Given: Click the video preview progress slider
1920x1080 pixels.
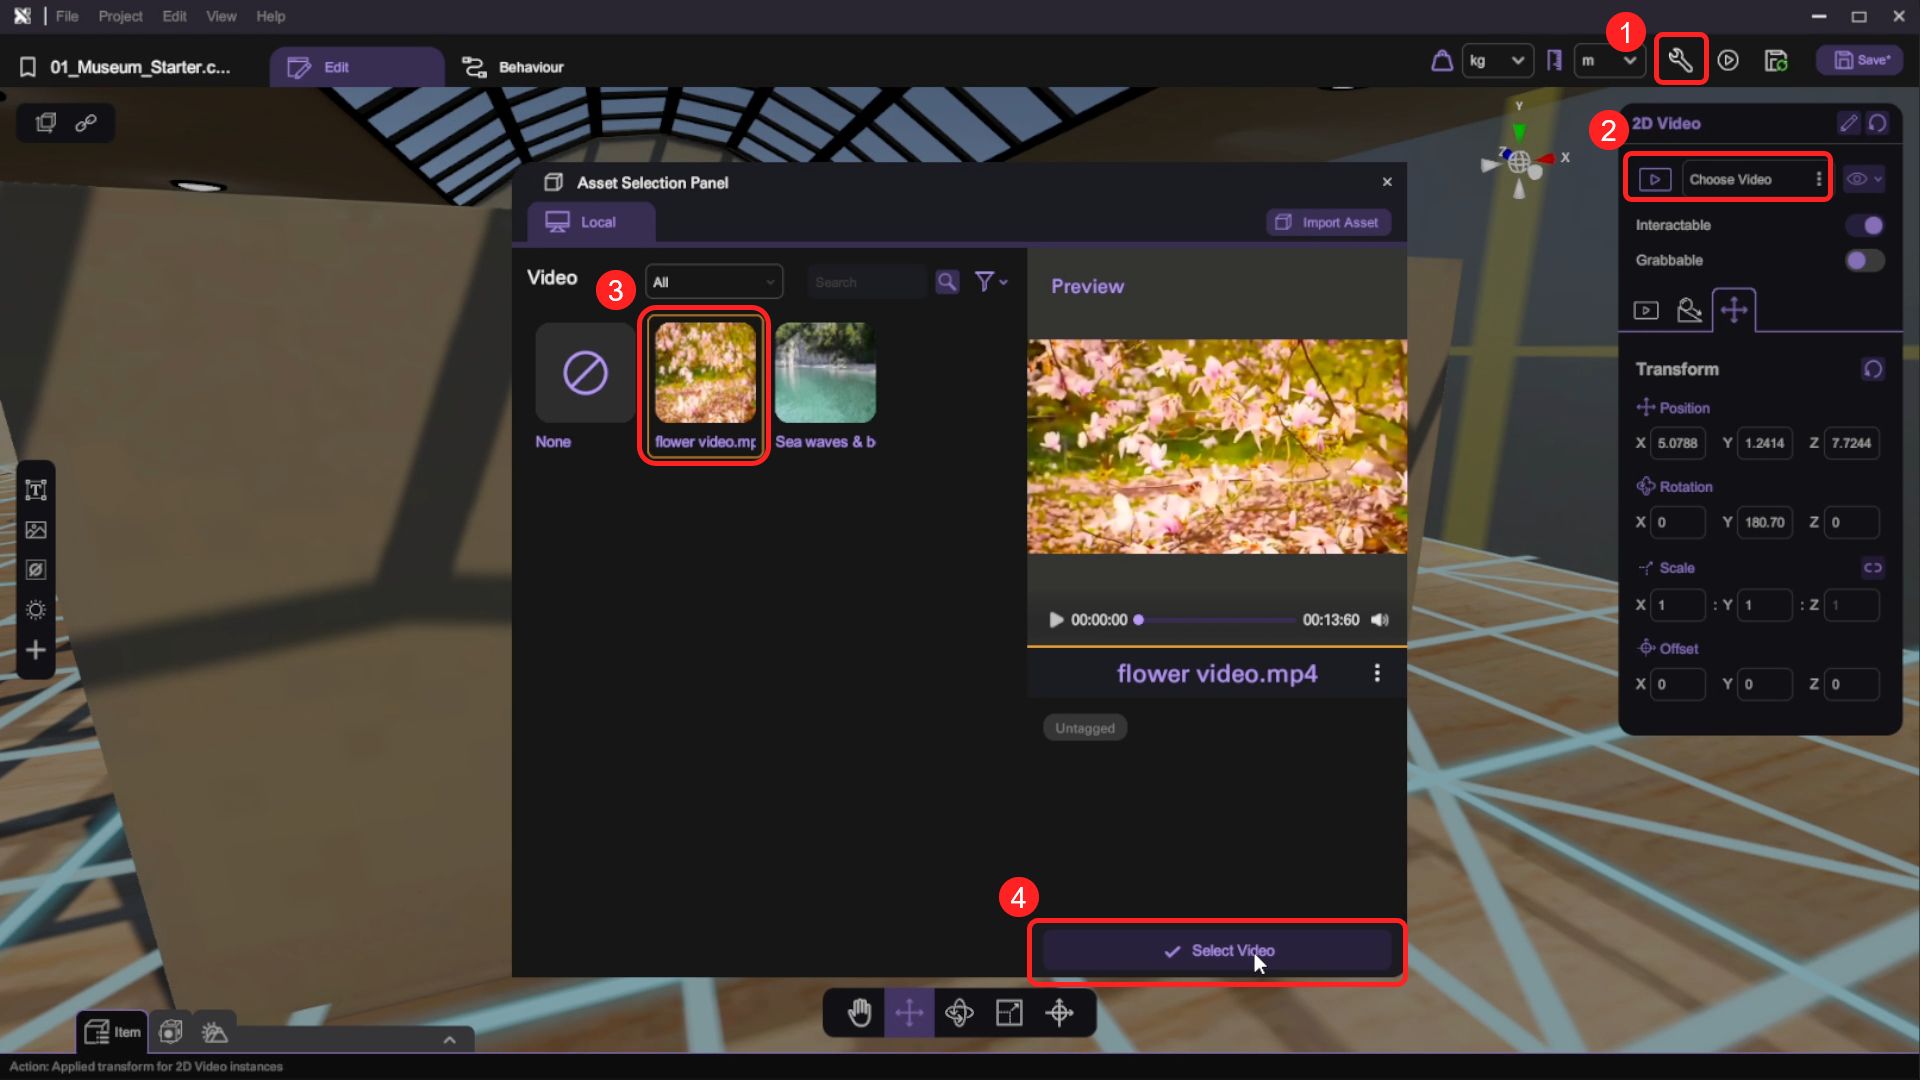Looking at the screenshot, I should coord(1216,620).
